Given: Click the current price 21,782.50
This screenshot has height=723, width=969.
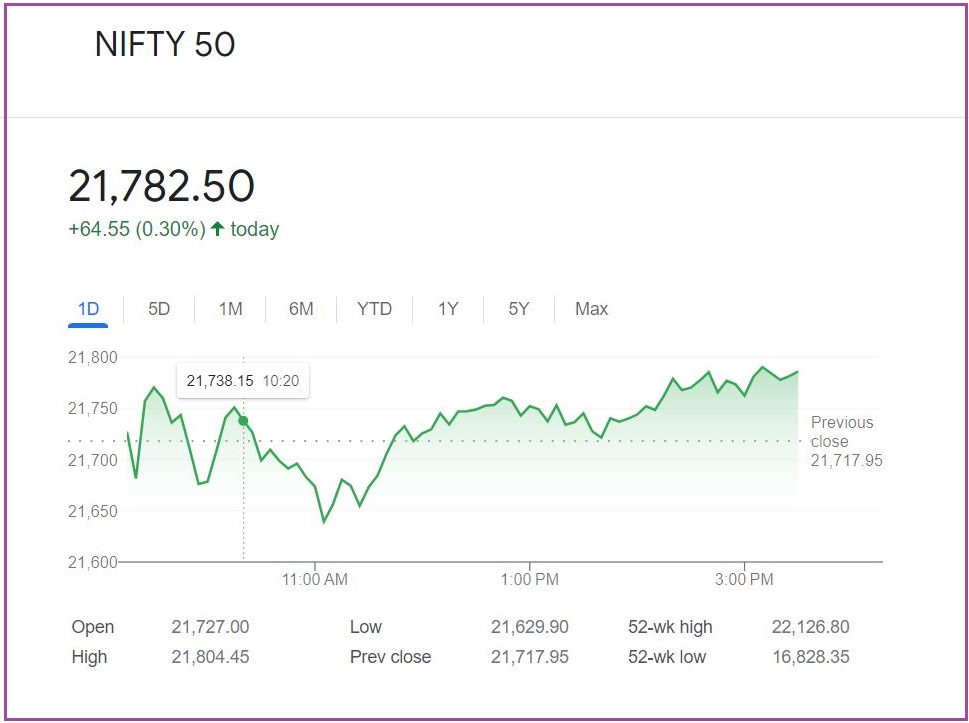Looking at the screenshot, I should click(x=161, y=187).
